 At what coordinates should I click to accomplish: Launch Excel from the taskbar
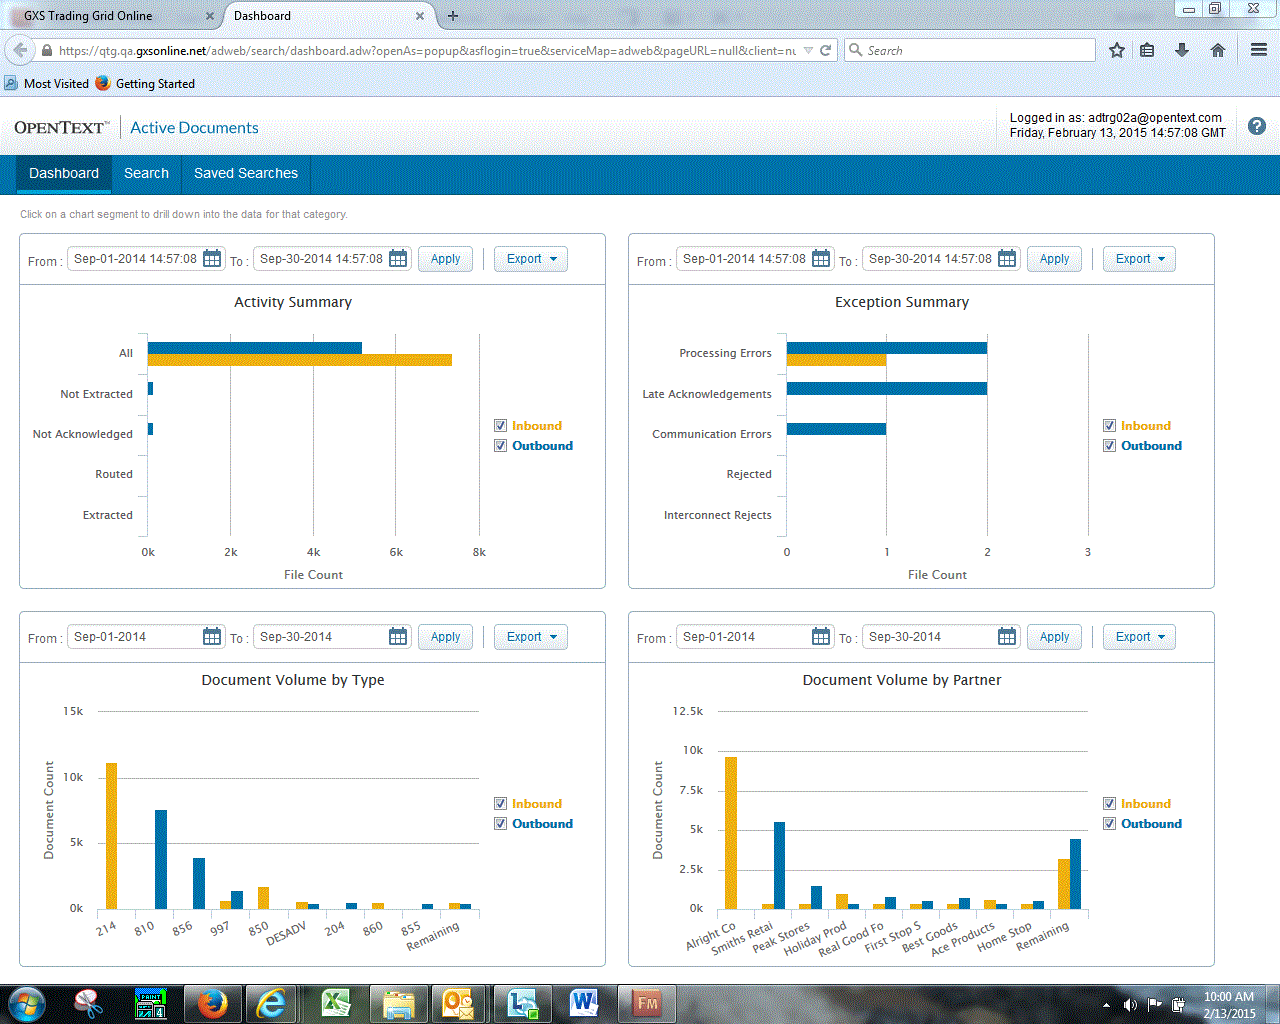pos(335,1003)
